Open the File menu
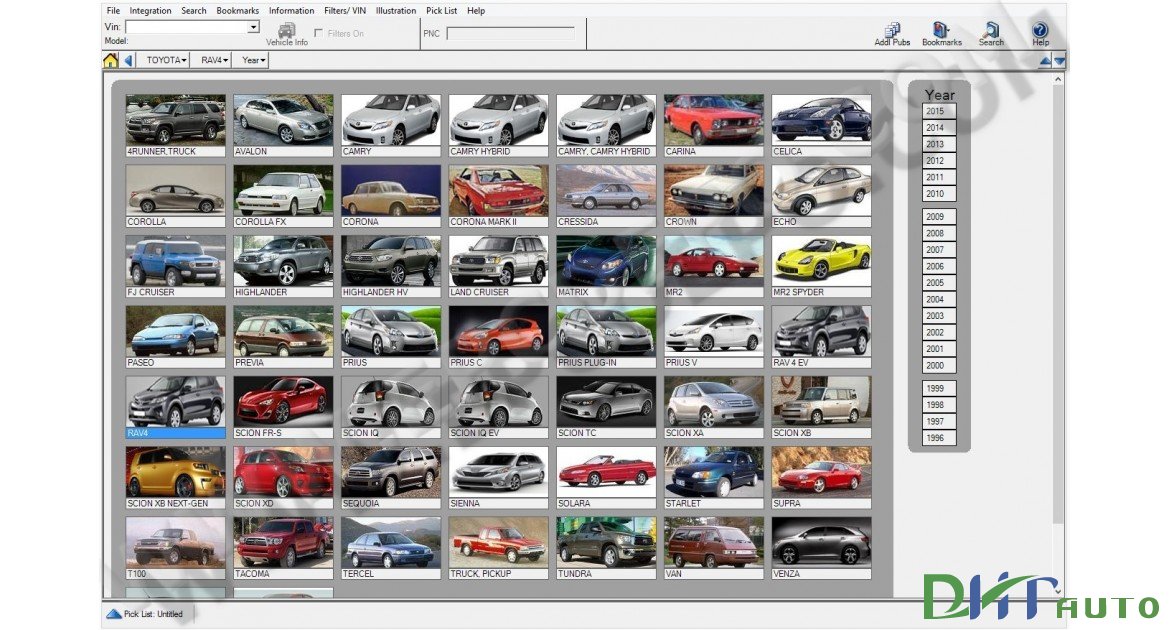The height and width of the screenshot is (630, 1170). coord(113,11)
